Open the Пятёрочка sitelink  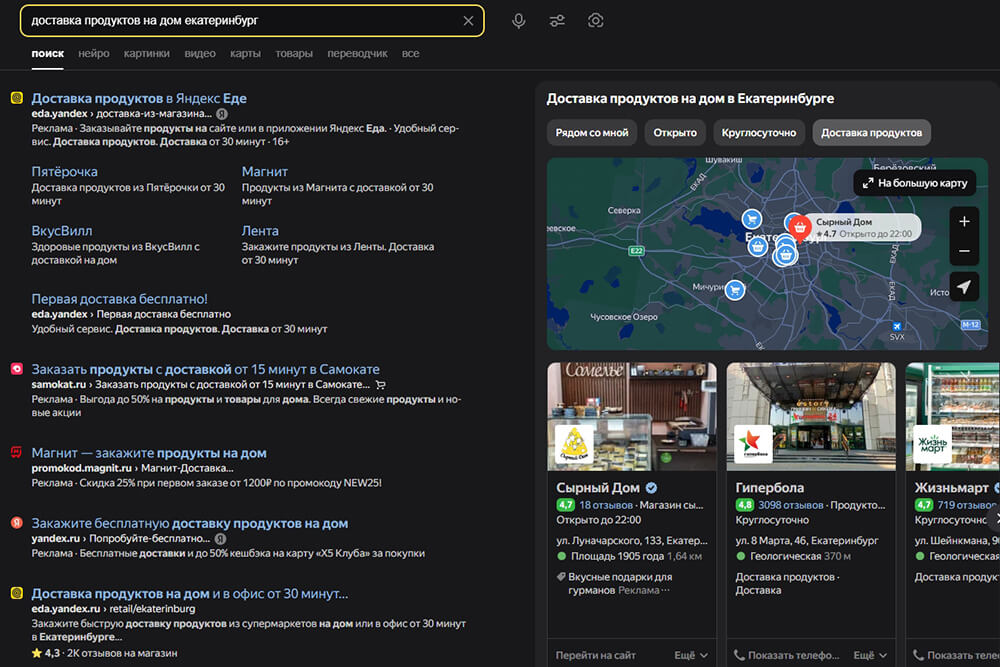pos(64,172)
